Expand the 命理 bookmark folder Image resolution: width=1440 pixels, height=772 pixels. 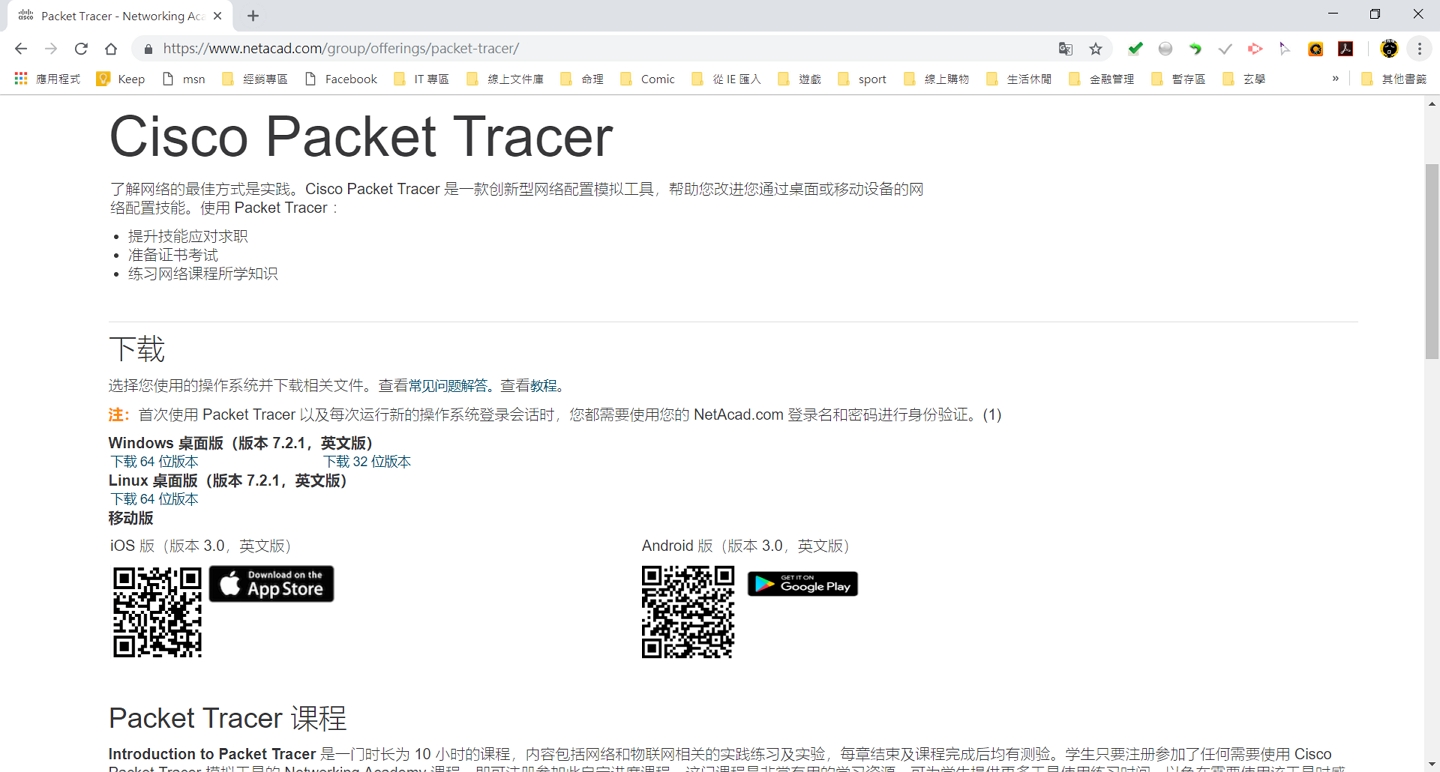coord(581,79)
